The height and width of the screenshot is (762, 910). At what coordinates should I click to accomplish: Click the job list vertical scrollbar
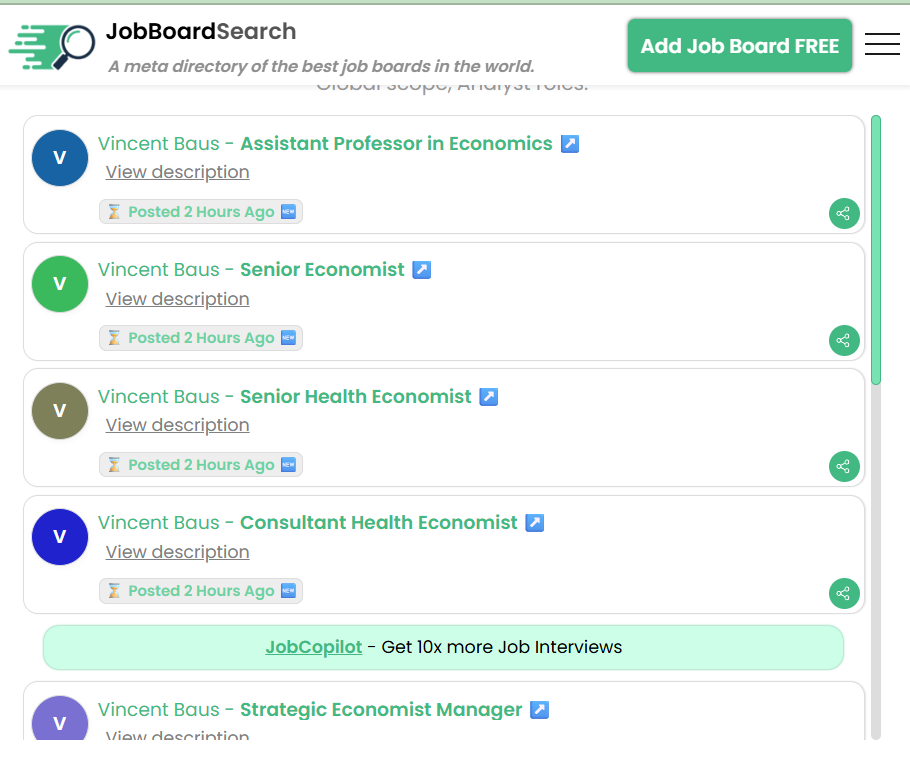876,250
